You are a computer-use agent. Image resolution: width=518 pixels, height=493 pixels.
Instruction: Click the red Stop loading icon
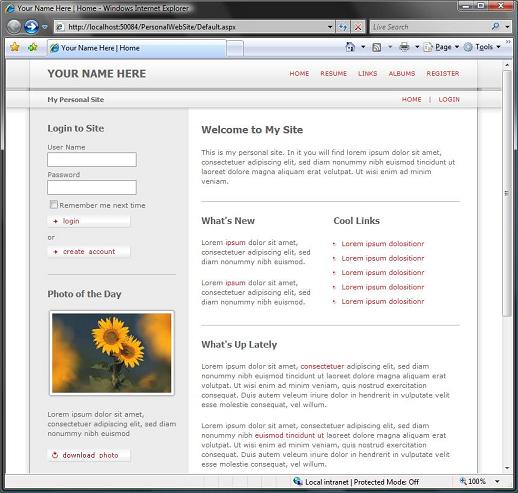click(x=358, y=27)
